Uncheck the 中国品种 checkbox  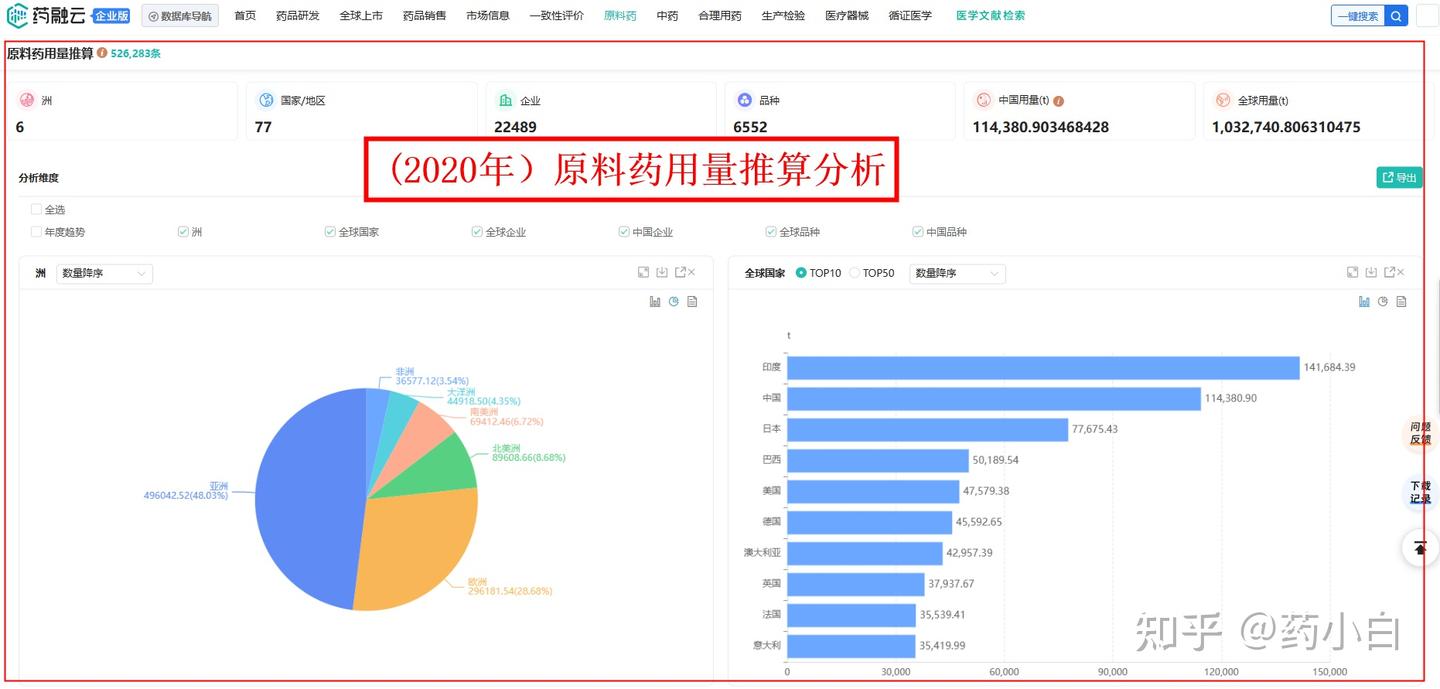918,232
